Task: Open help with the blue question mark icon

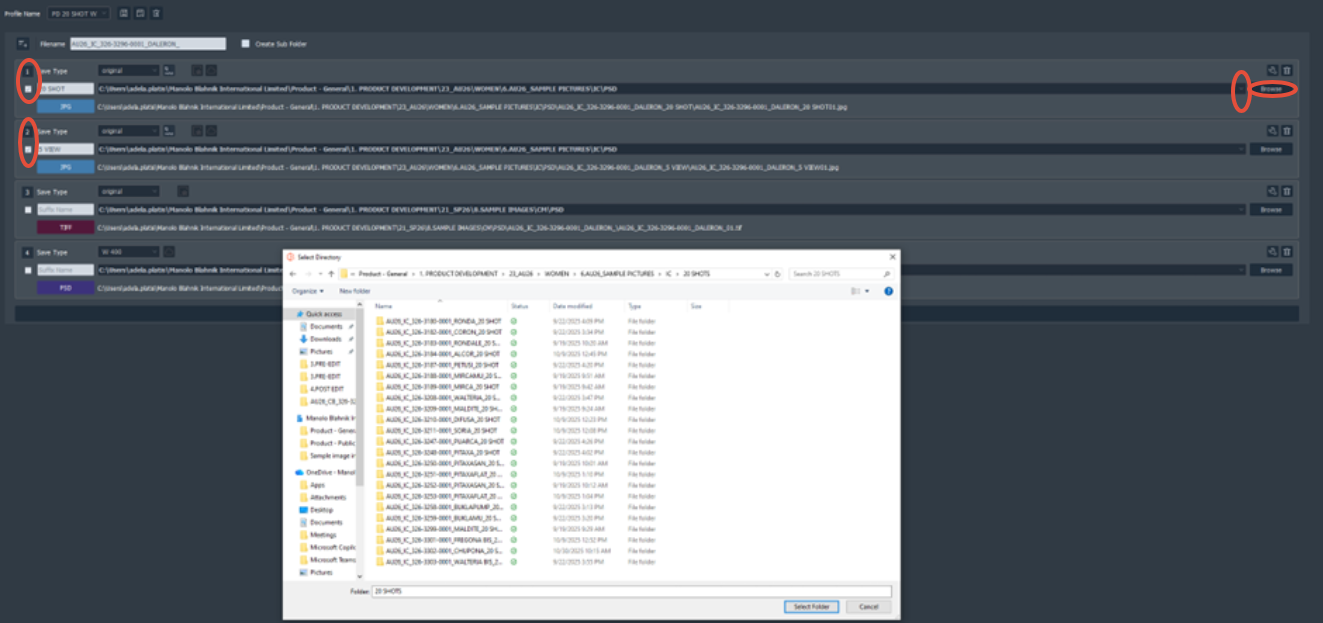Action: point(888,291)
